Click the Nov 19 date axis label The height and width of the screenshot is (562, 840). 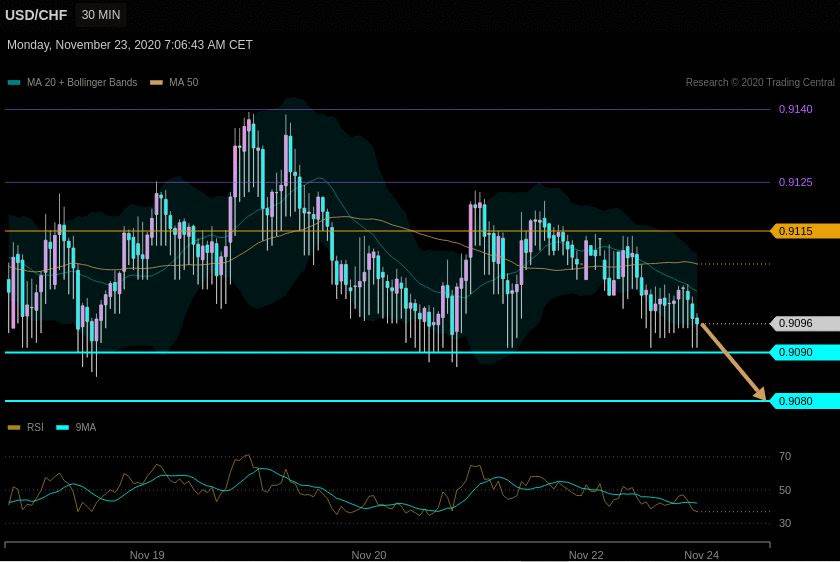147,555
